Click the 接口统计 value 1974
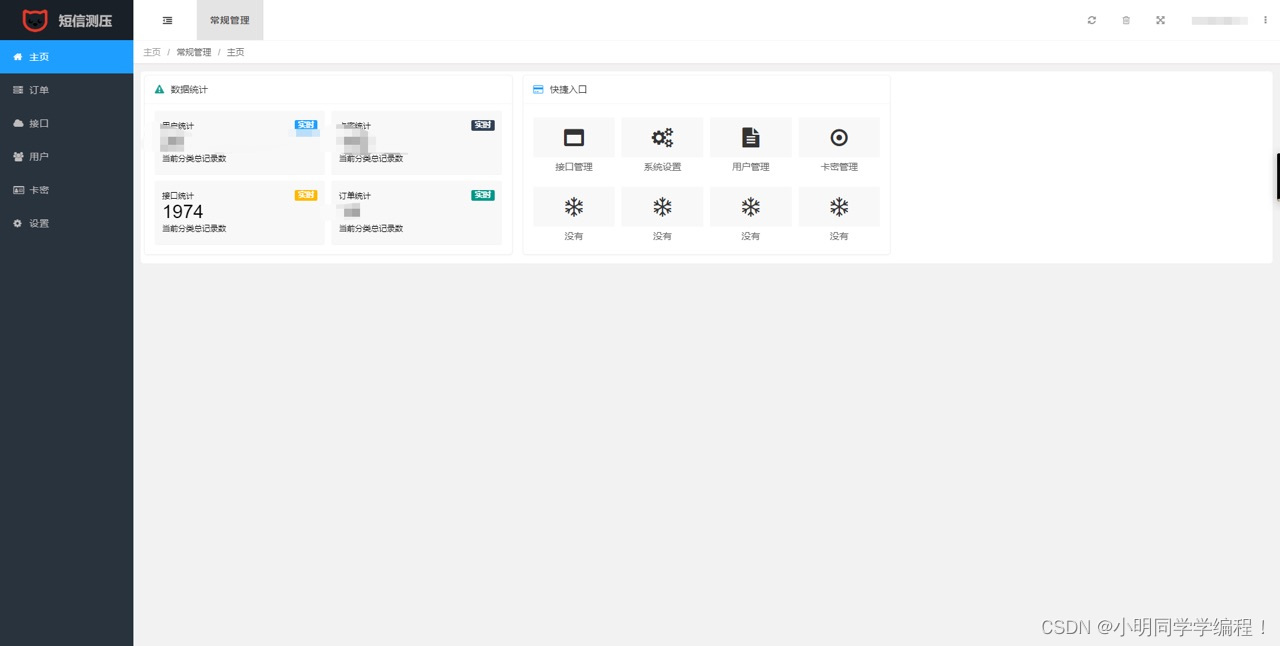1280x646 pixels. tap(183, 212)
